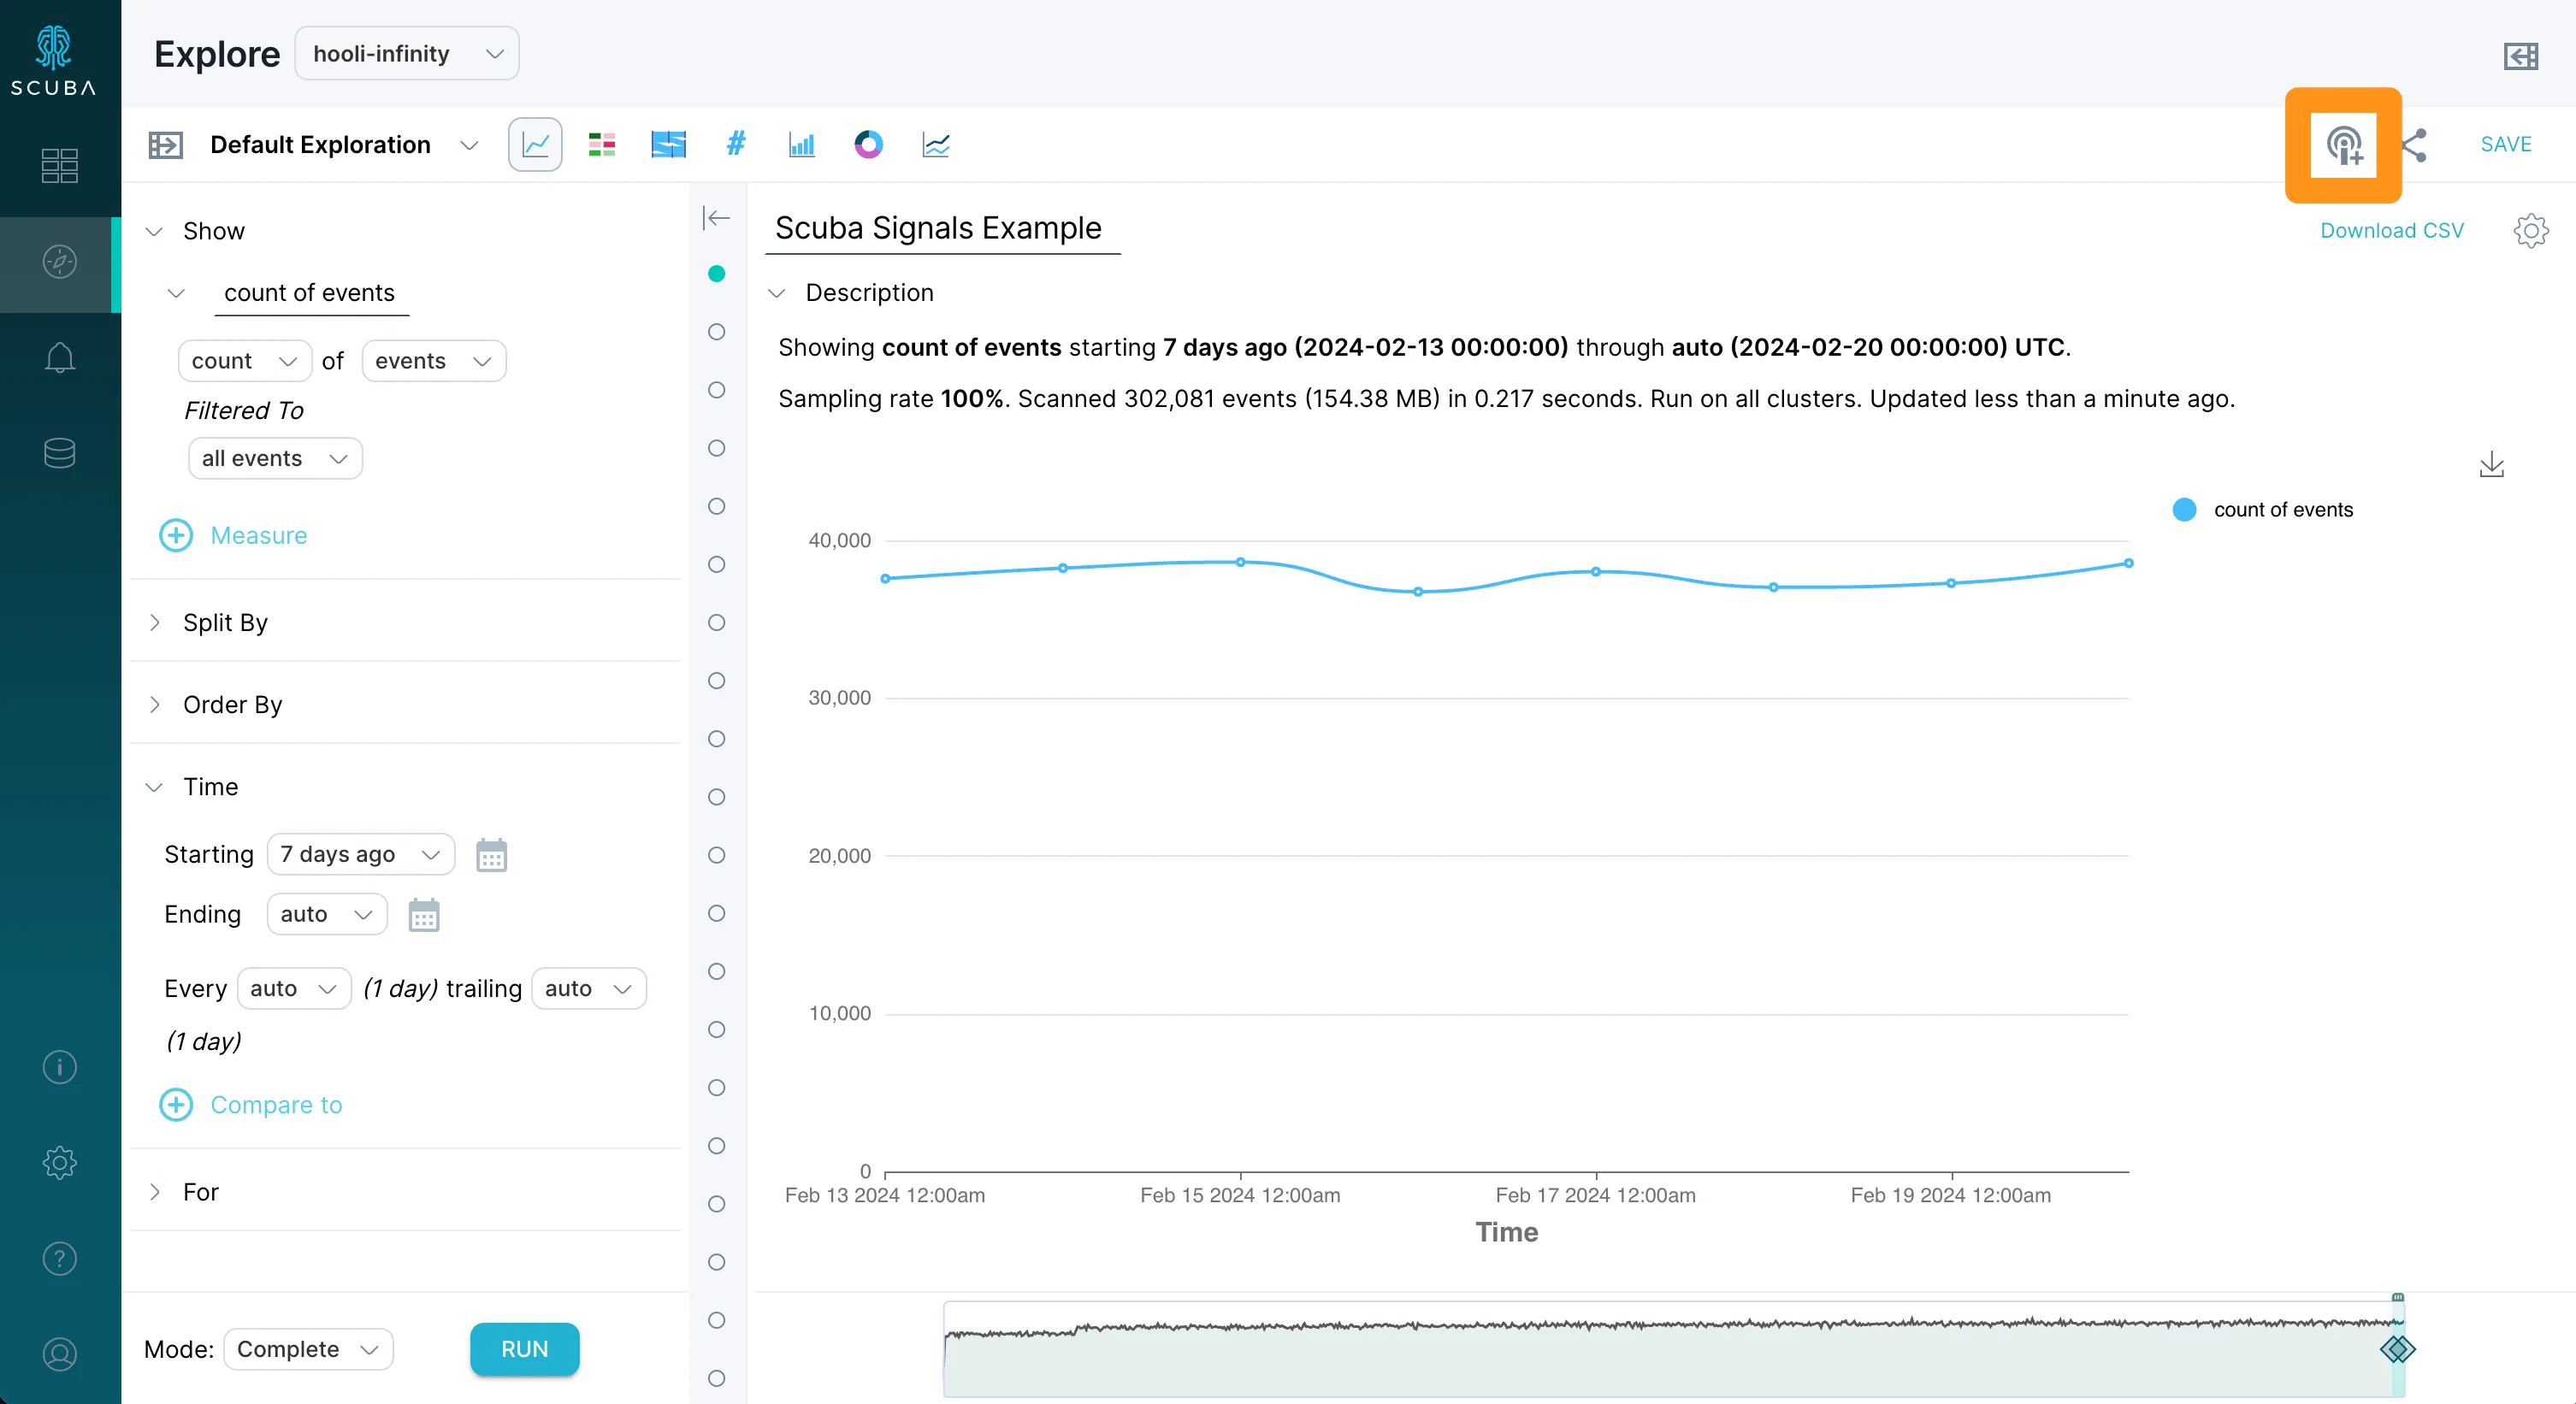Screen dimensions: 2576x1404
Task: Select the second radio circle in column
Action: [x=716, y=332]
